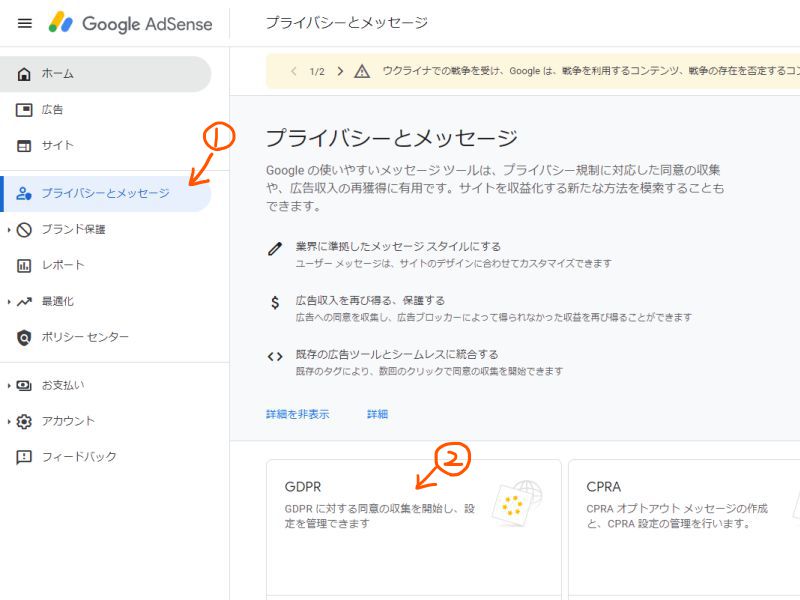Click the お支払い money icon
Viewport: 800px width, 600px height.
(x=24, y=385)
